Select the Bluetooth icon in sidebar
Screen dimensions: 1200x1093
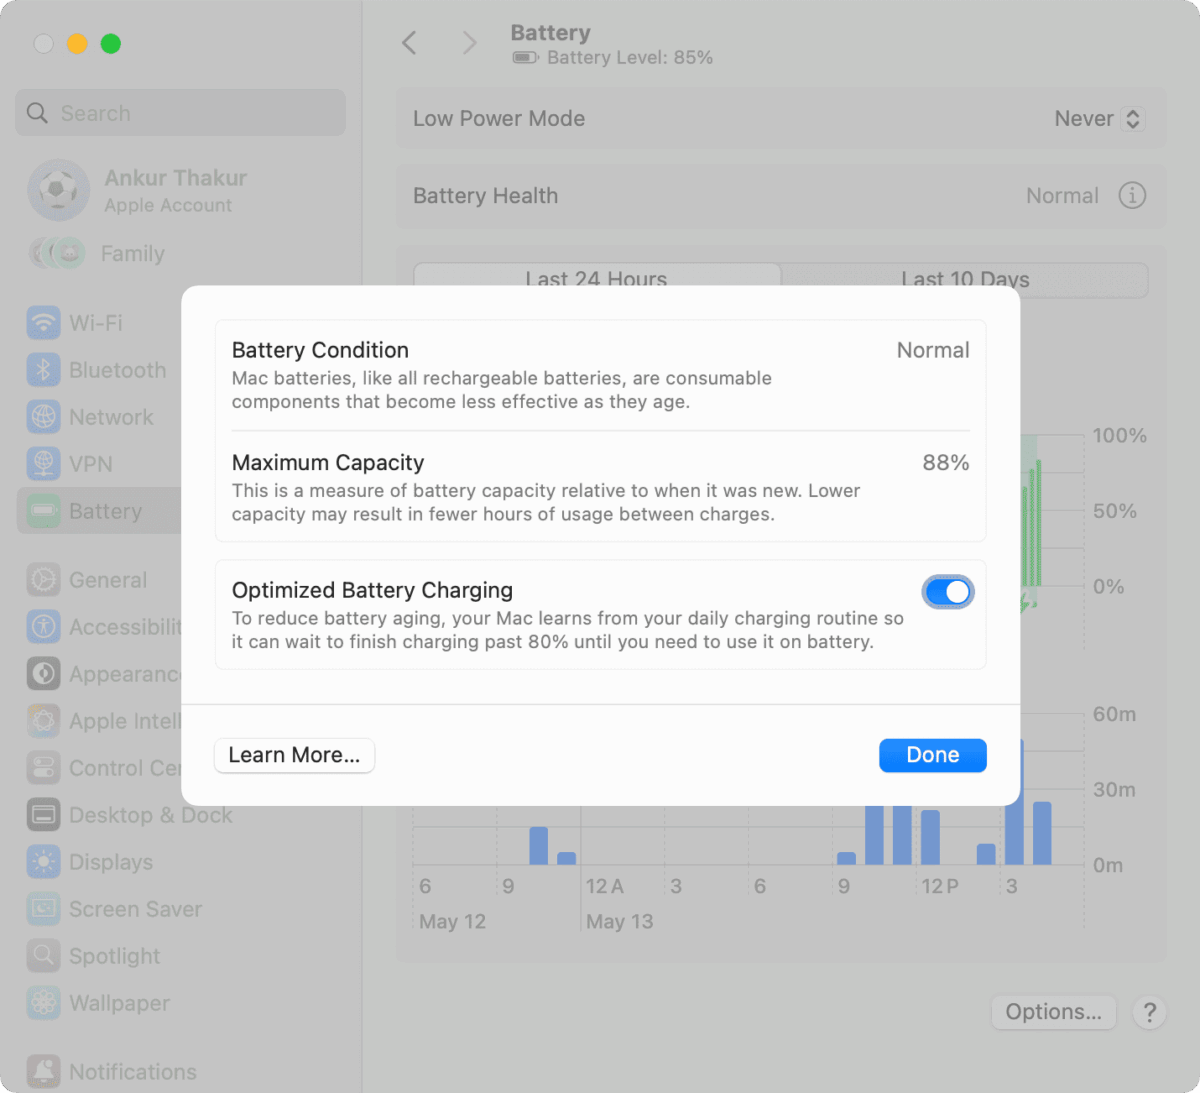(44, 370)
